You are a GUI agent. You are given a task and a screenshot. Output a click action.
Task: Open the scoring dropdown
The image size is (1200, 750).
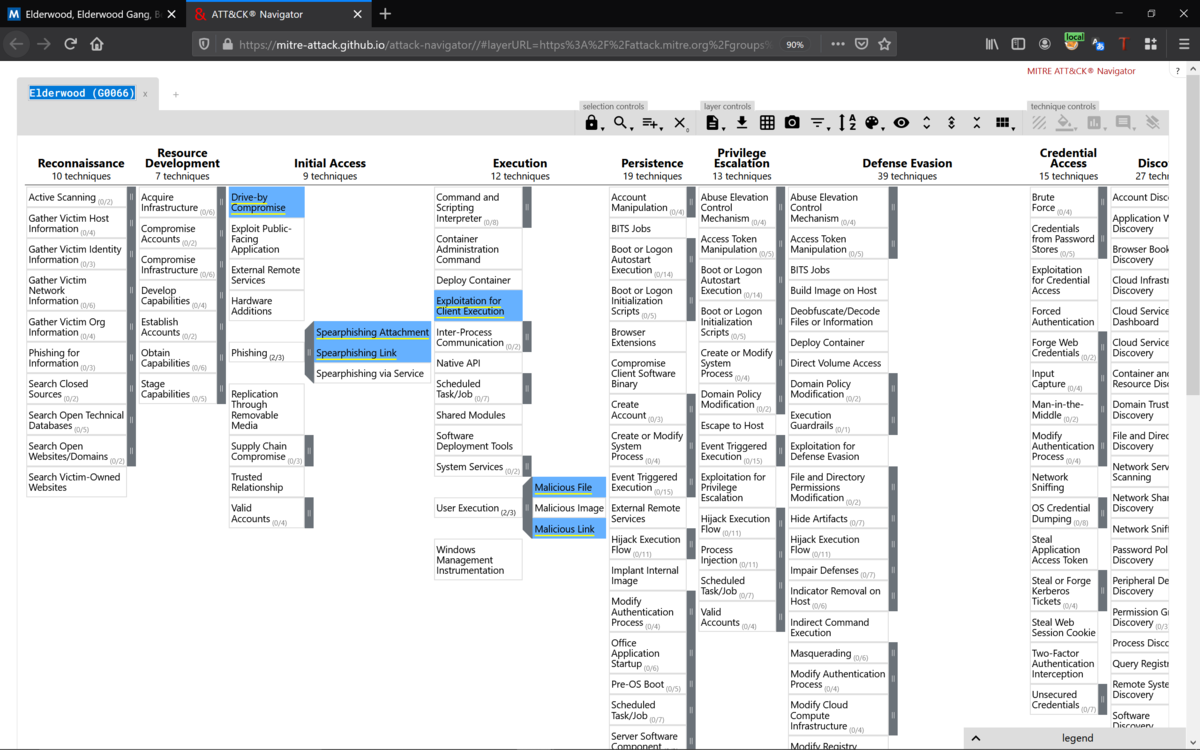(x=1095, y=123)
